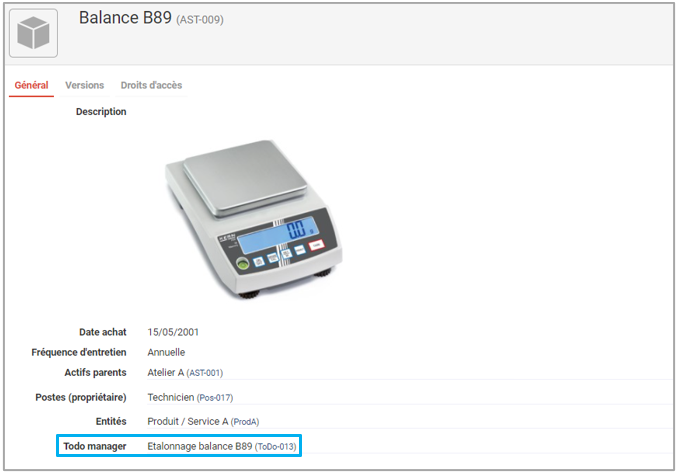Open the Droits d'accès tab

(x=151, y=86)
